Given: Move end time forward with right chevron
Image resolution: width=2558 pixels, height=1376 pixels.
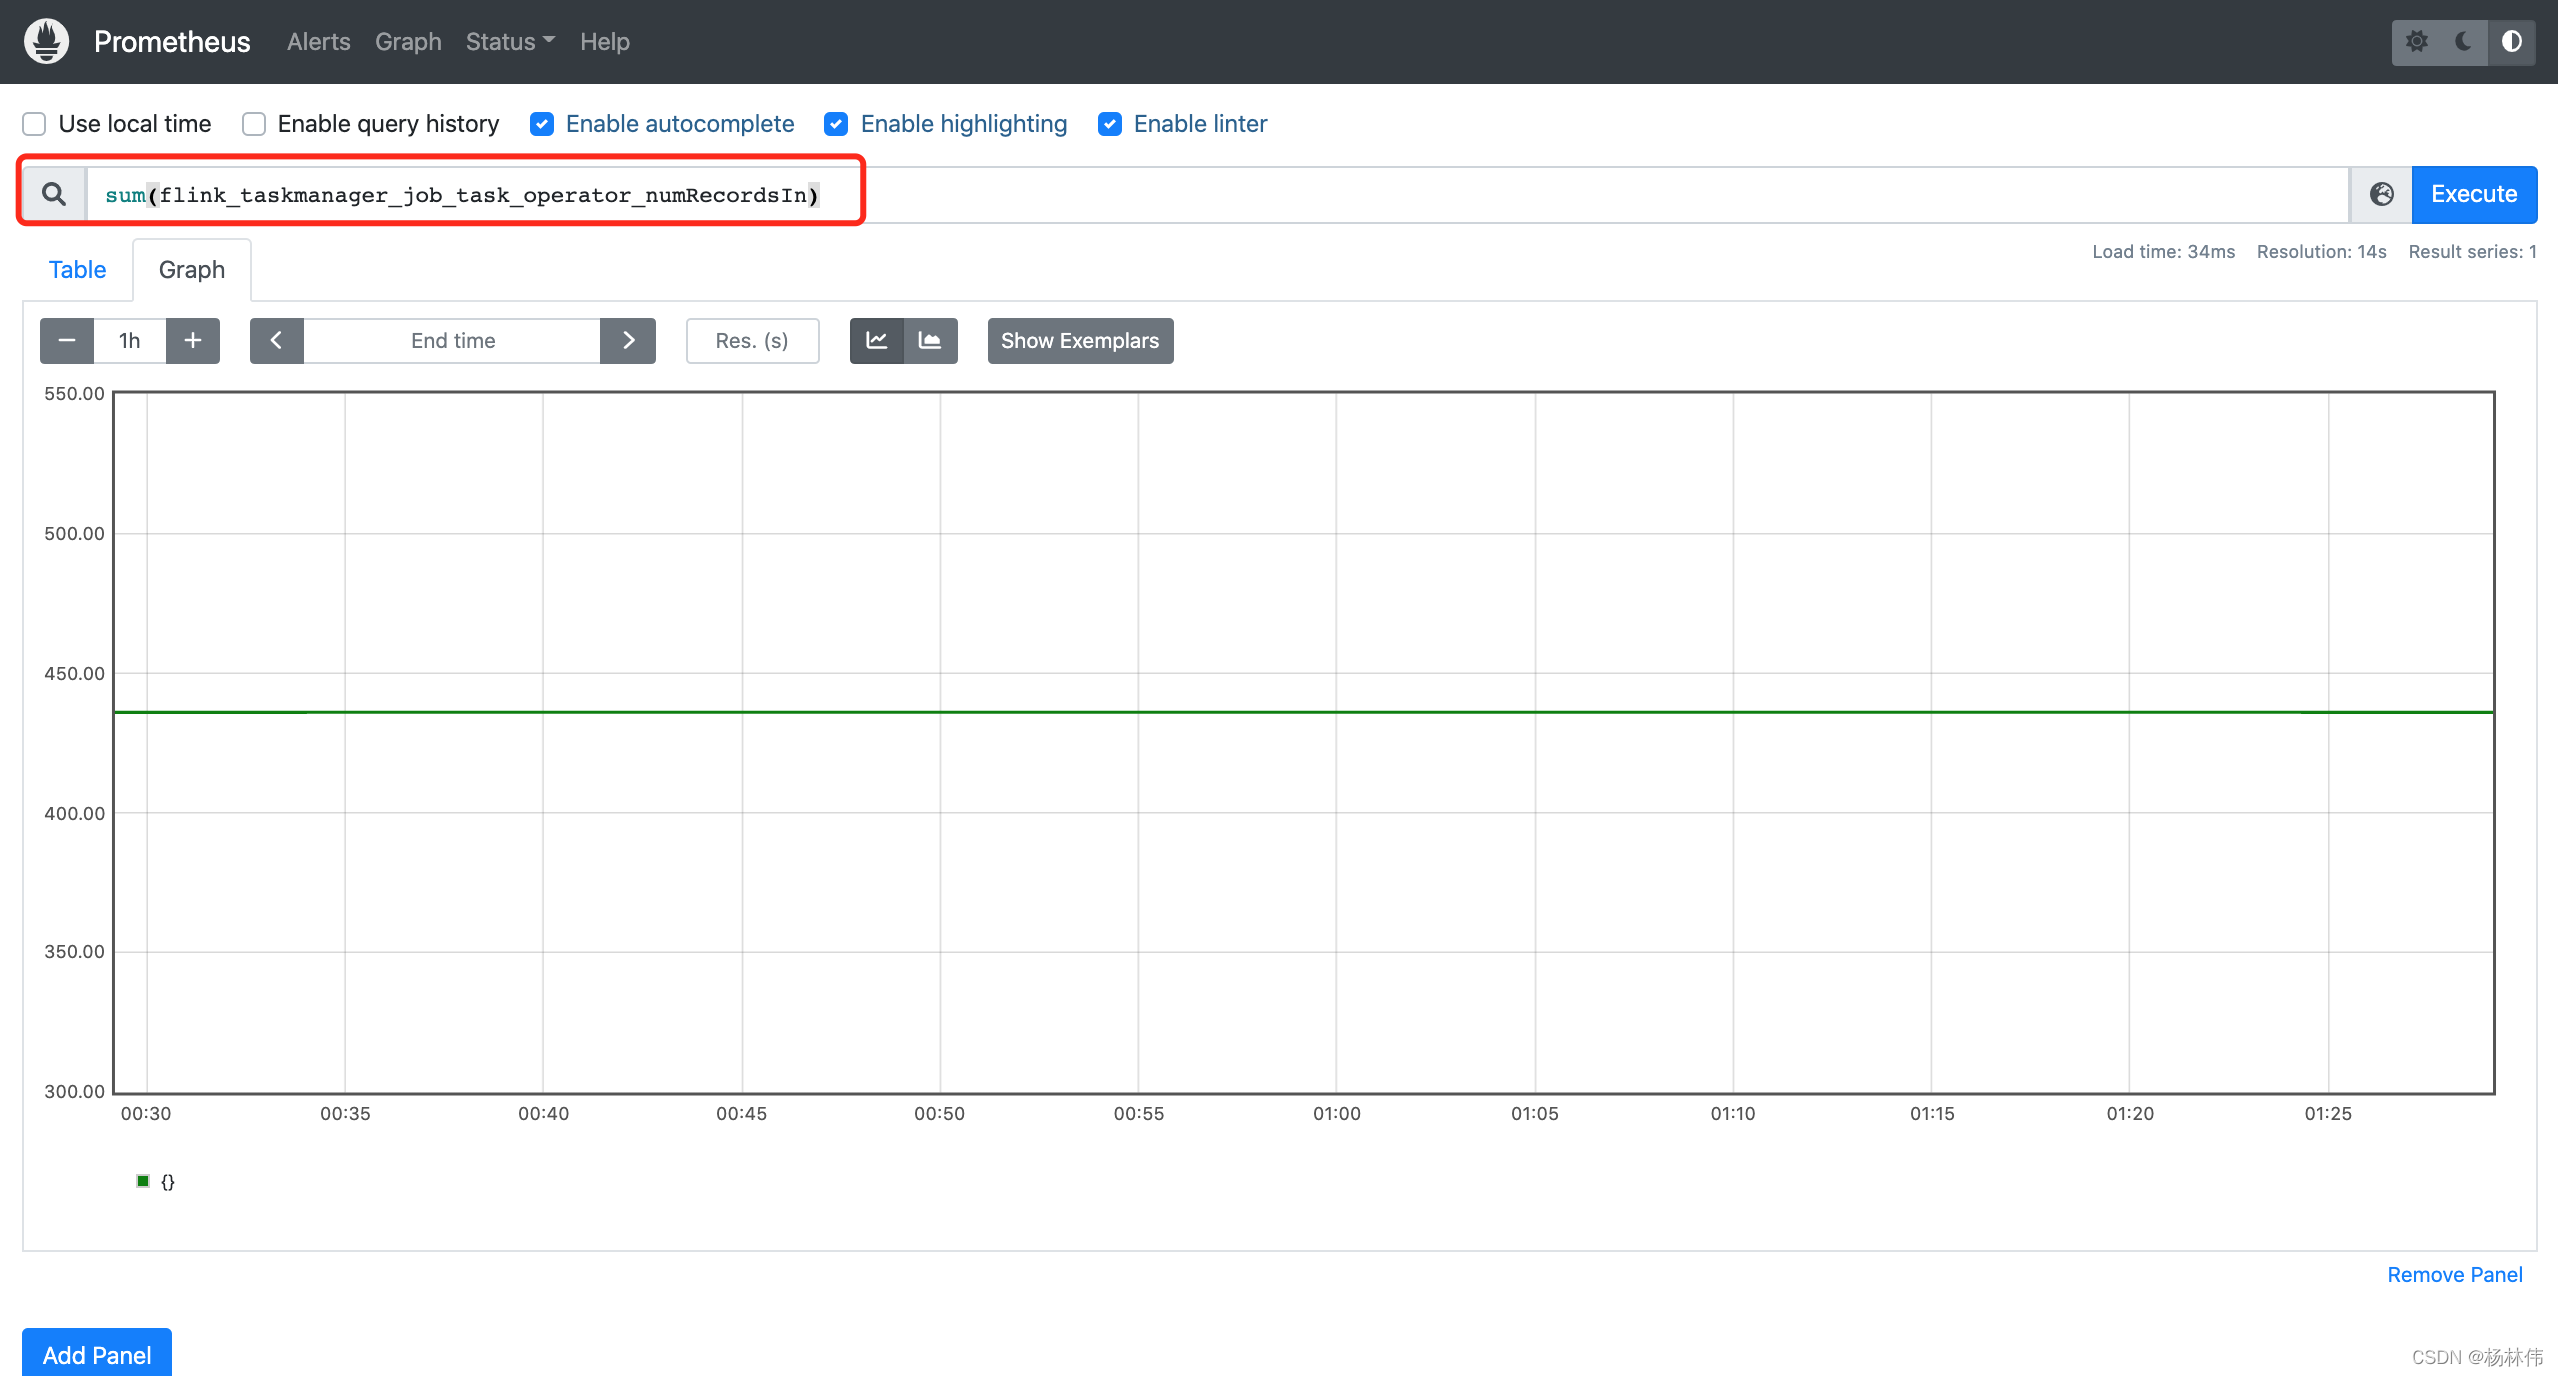Looking at the screenshot, I should pos(628,341).
